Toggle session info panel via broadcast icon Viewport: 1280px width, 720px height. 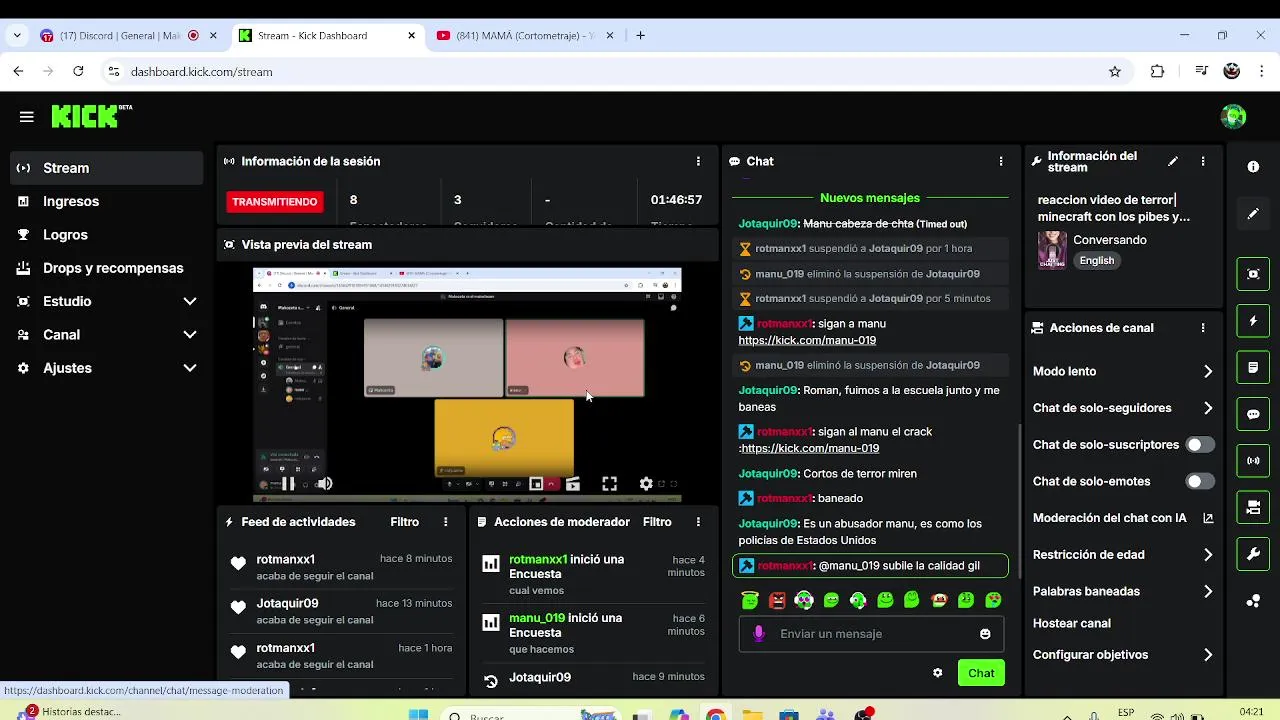[x=1253, y=461]
